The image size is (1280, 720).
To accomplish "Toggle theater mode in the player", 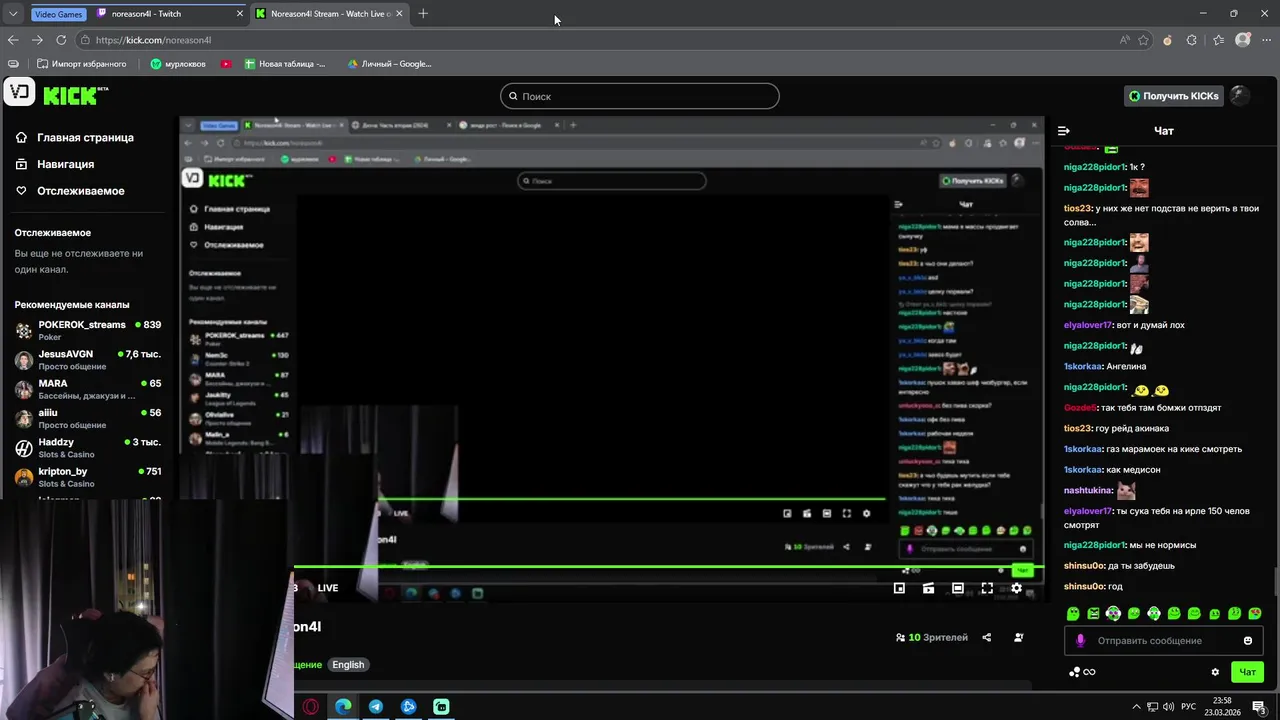I will tap(958, 588).
